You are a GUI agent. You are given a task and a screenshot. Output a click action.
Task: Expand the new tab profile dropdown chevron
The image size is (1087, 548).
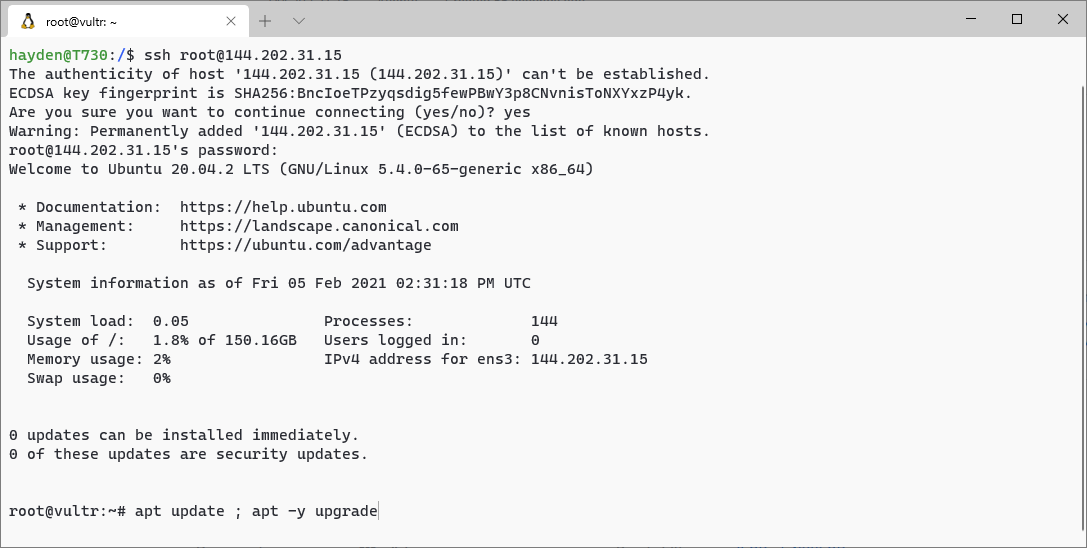click(299, 22)
